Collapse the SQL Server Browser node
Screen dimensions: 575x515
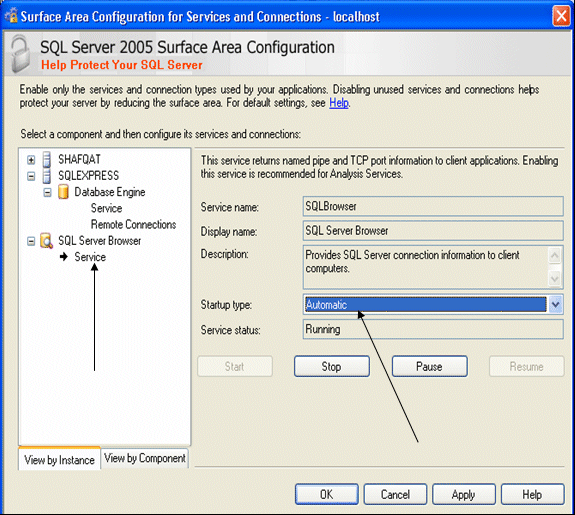pyautogui.click(x=31, y=241)
